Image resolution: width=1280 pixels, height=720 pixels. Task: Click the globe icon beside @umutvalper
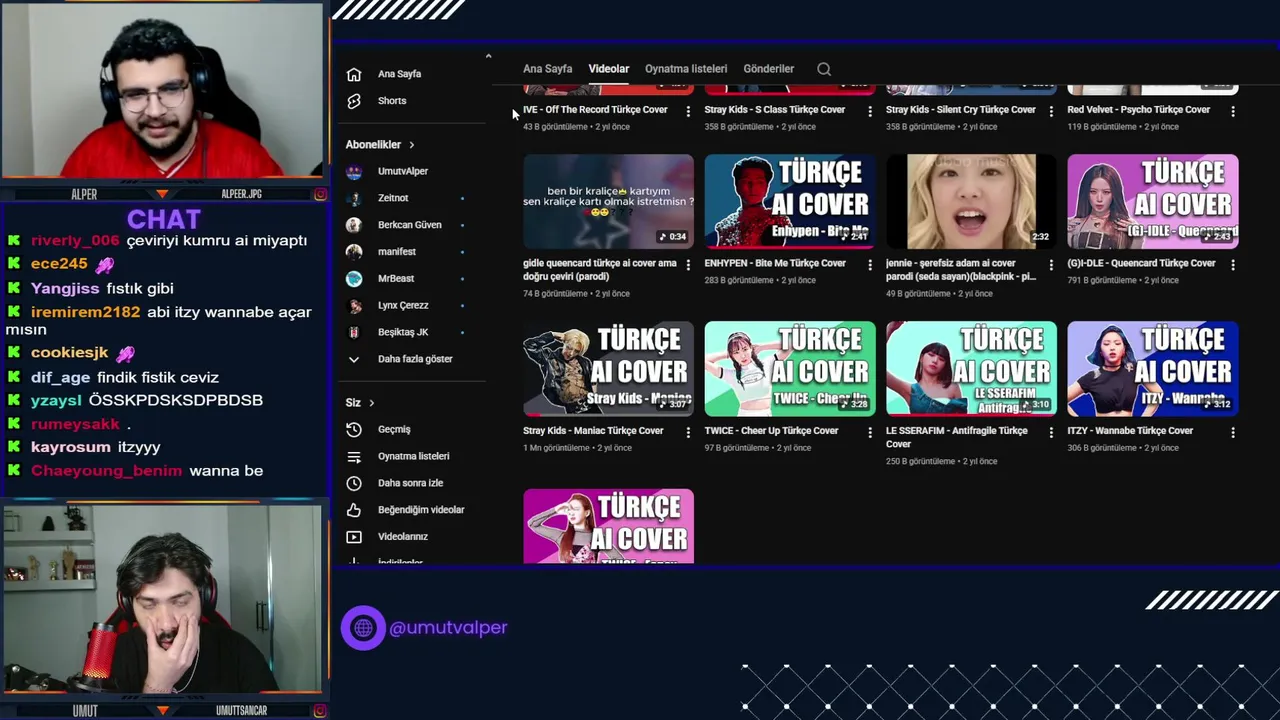(x=363, y=628)
